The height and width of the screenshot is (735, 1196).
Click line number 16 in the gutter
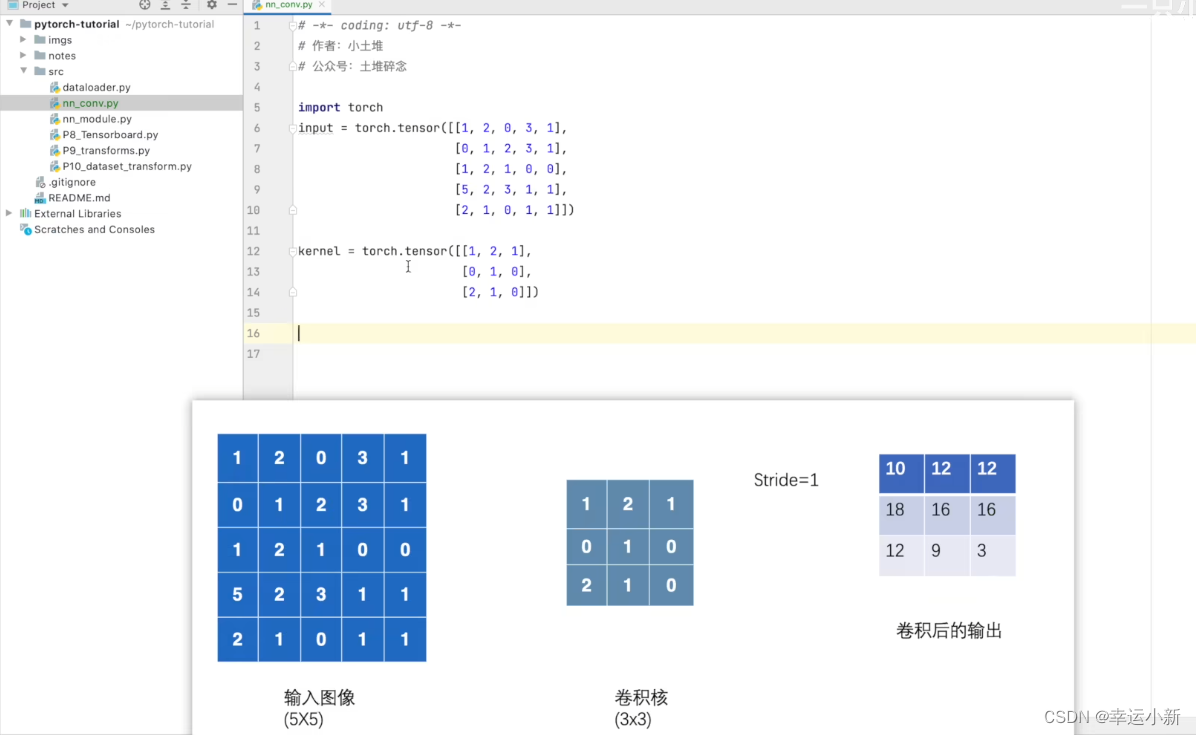253,333
